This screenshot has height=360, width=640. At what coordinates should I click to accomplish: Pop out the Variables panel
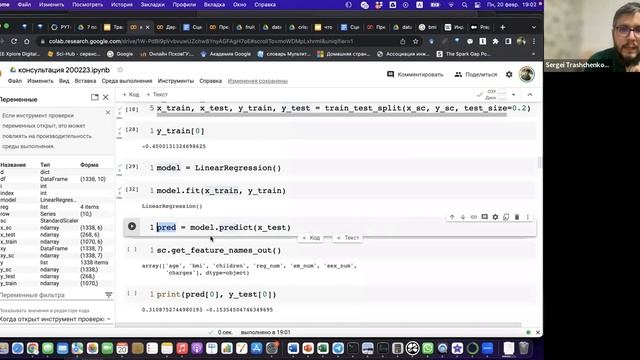click(x=95, y=97)
